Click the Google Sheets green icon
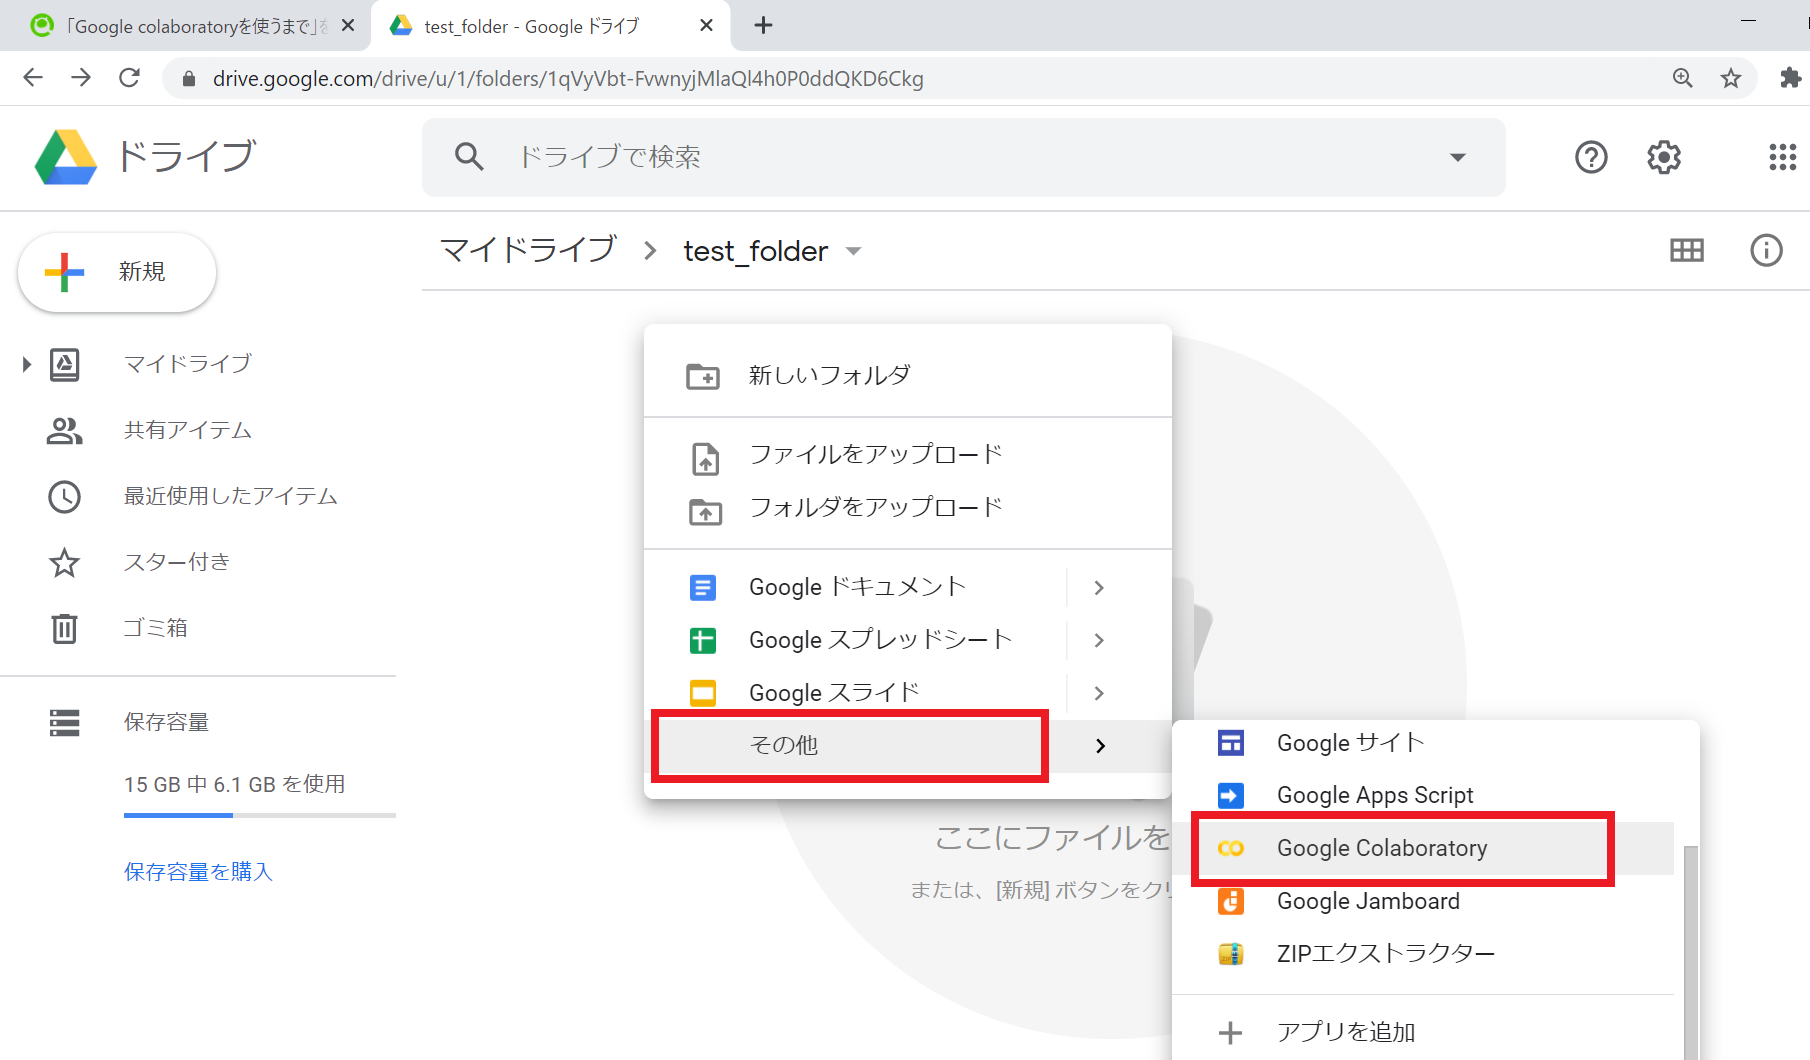Viewport: 1810px width, 1060px height. (703, 640)
